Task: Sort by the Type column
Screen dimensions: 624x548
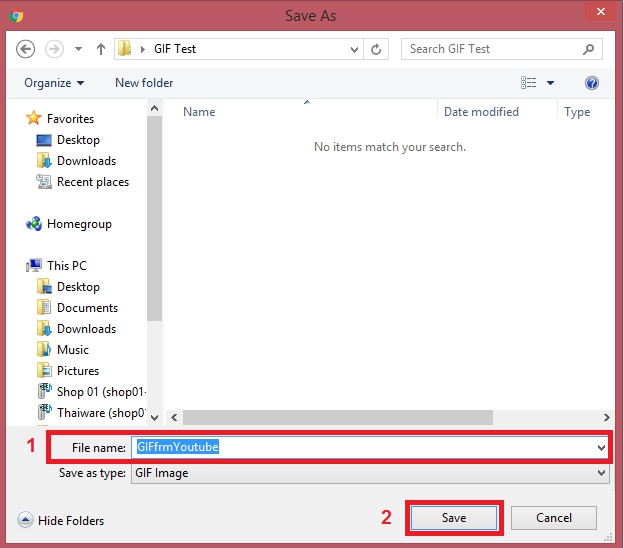Action: (x=577, y=112)
